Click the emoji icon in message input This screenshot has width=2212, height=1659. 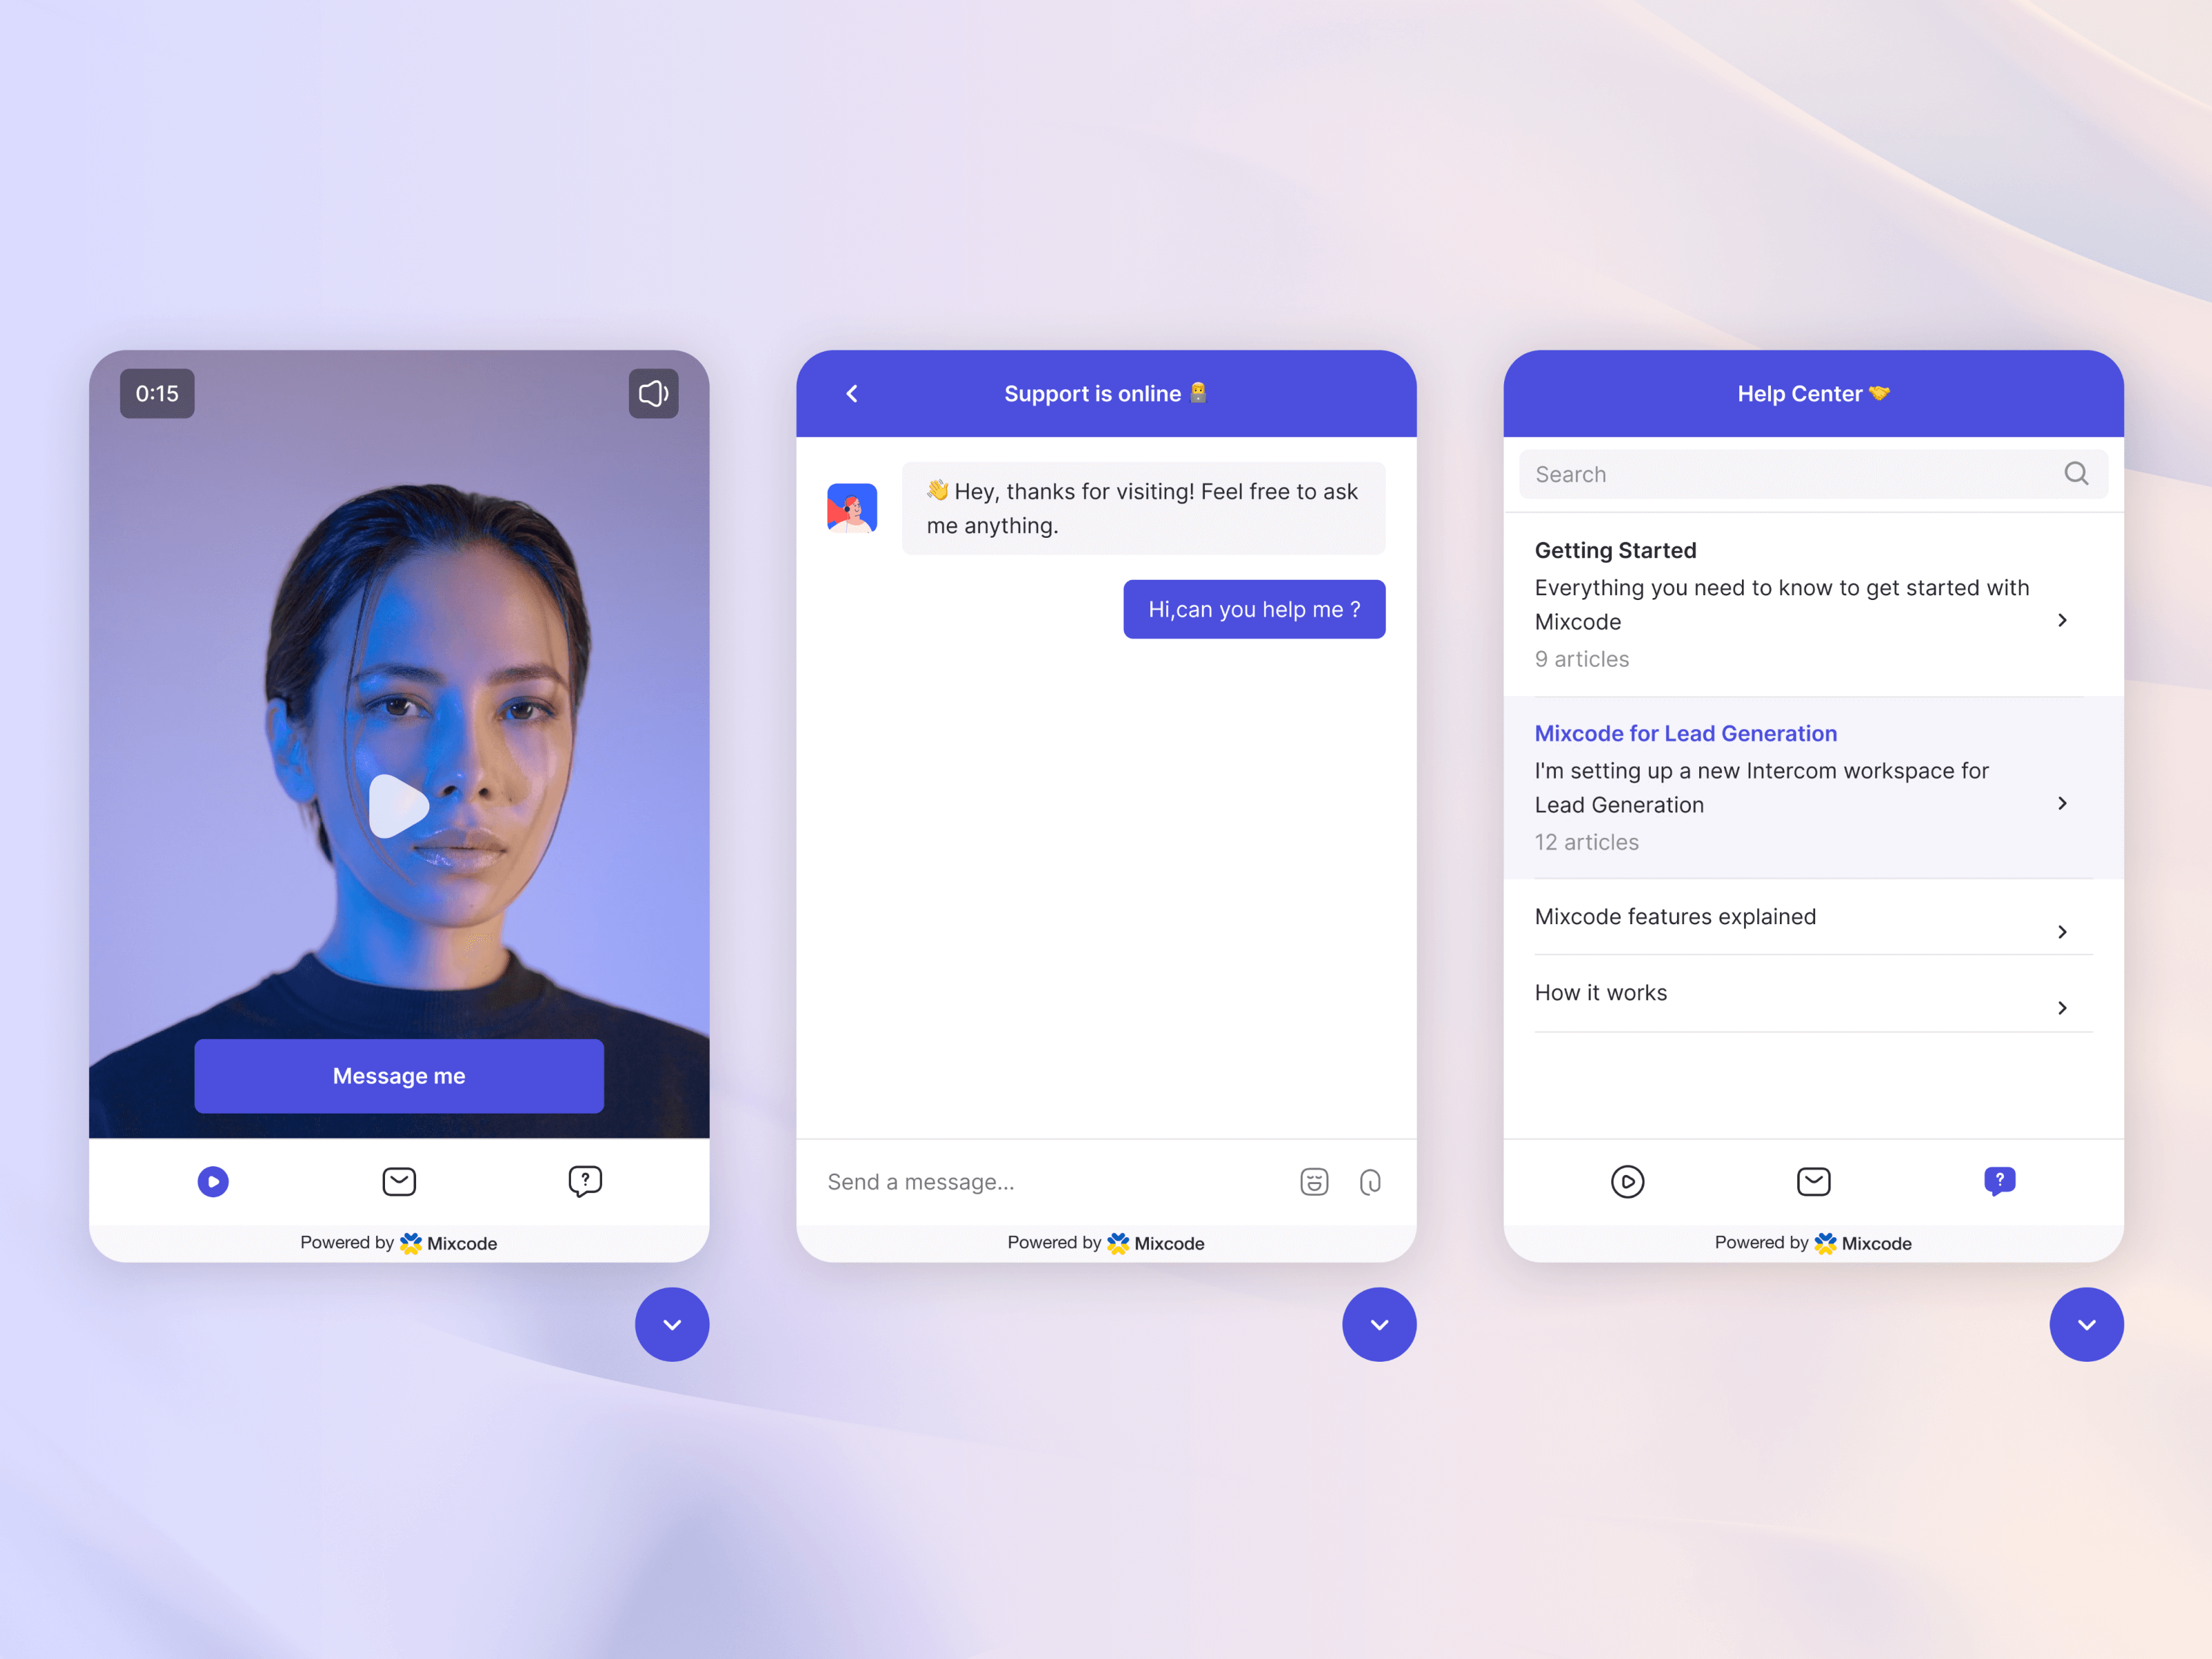[x=1315, y=1181]
